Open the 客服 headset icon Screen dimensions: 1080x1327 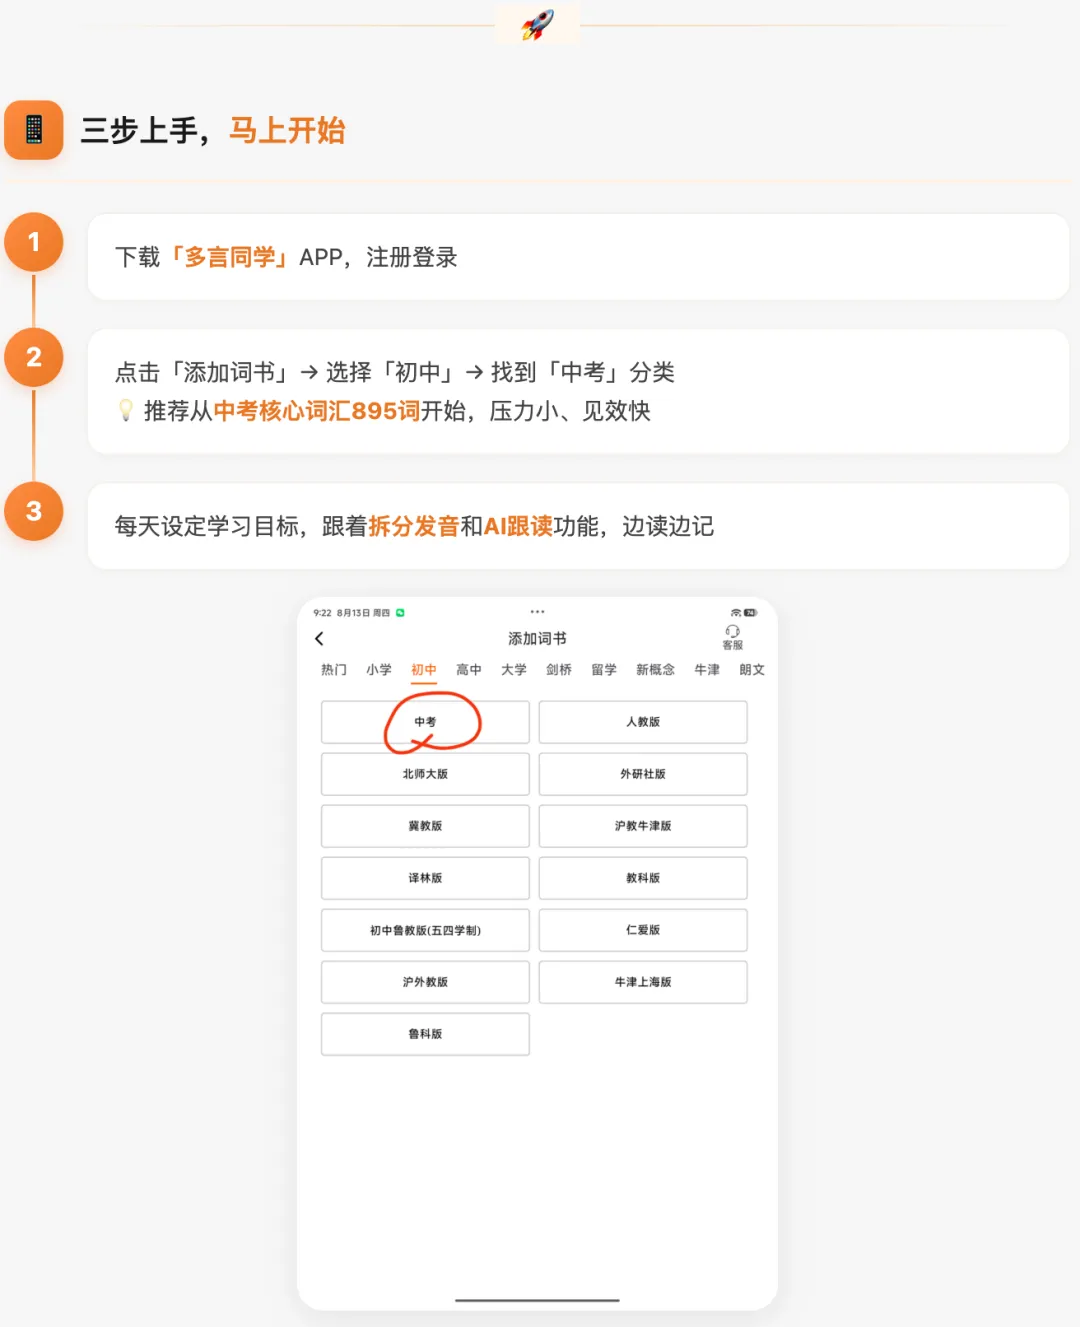point(732,637)
